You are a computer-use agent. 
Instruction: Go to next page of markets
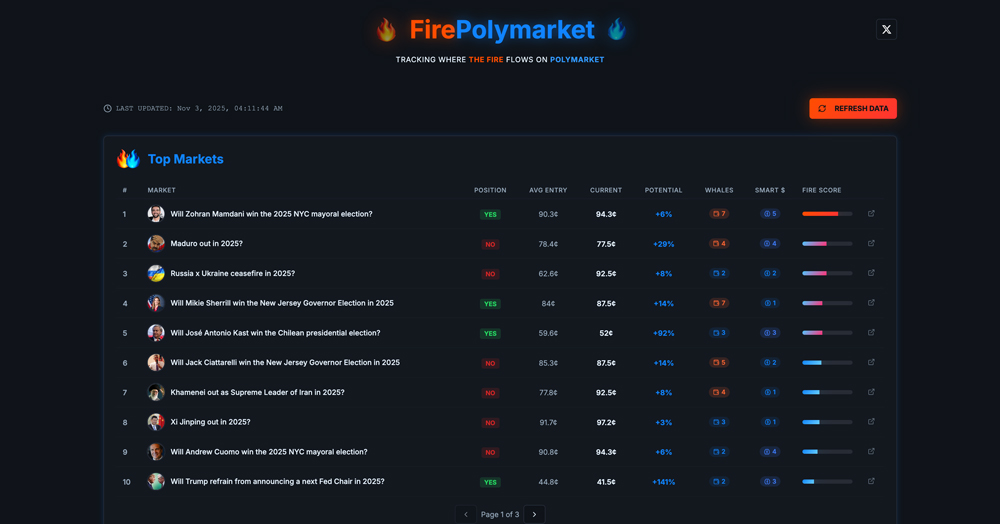point(534,514)
